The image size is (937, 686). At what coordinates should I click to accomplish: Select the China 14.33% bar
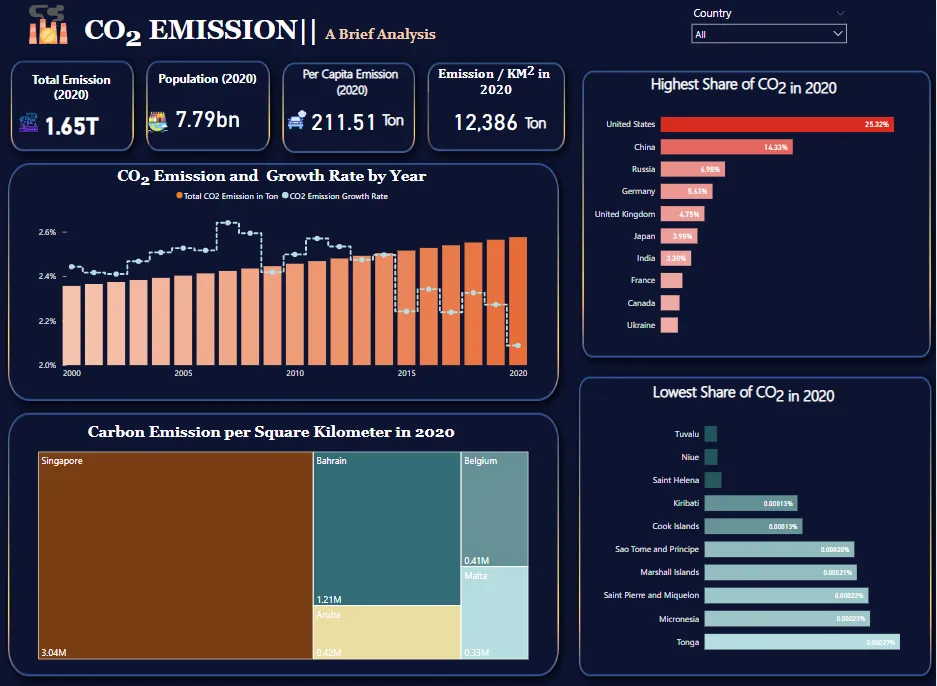tap(727, 147)
